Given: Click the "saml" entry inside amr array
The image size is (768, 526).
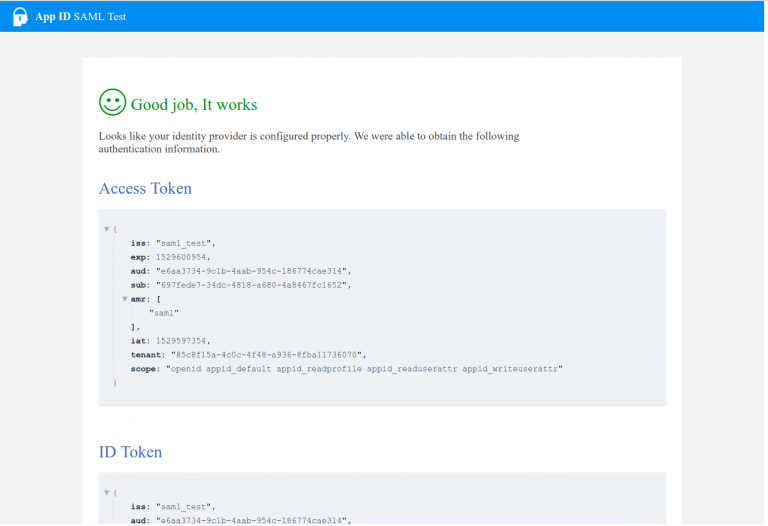Looking at the screenshot, I should point(166,313).
